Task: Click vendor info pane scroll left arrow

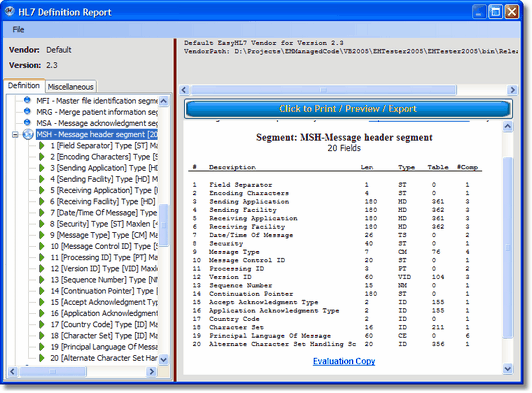Action: coord(184,90)
